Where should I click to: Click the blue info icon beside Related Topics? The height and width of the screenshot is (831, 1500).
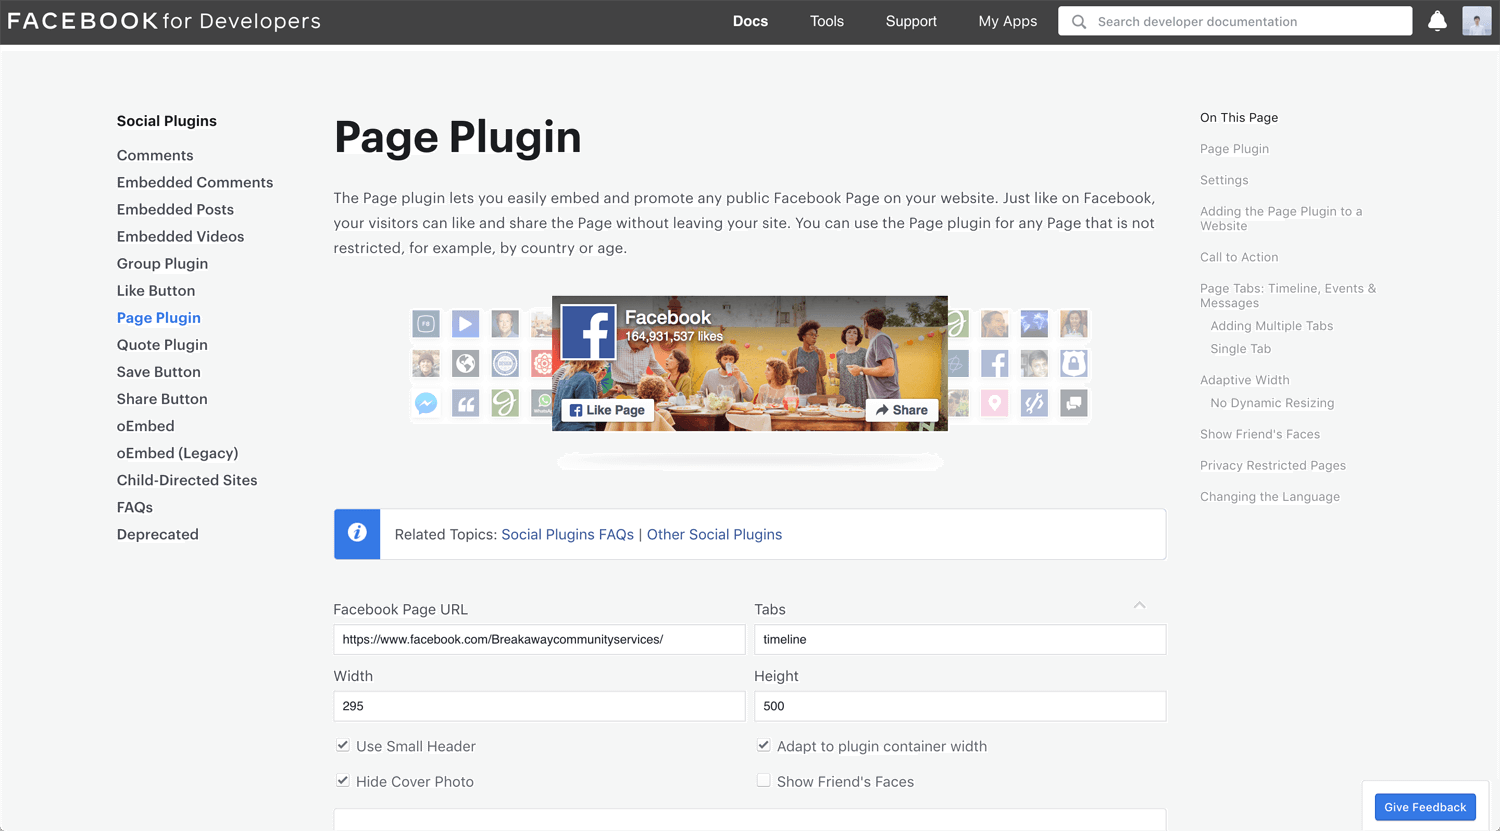357,534
